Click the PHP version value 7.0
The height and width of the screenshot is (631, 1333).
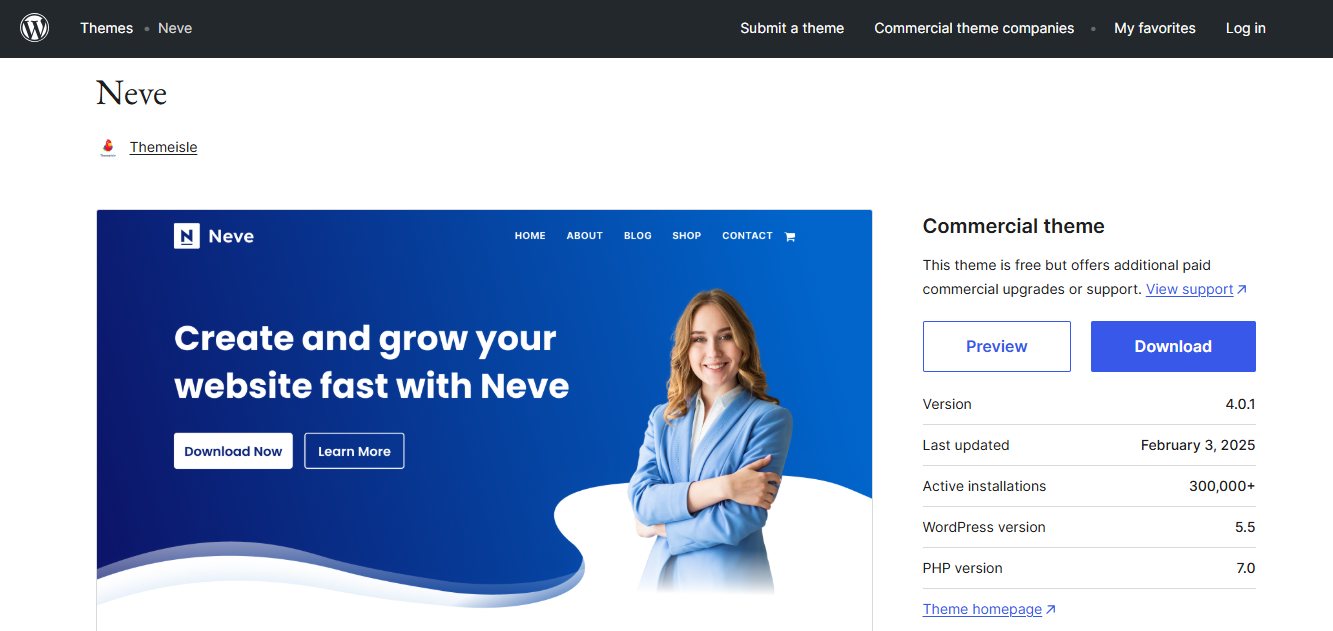pos(1245,568)
